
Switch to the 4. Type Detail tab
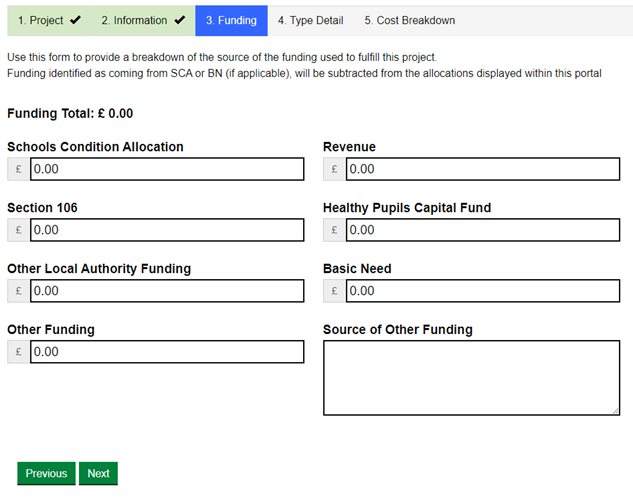click(x=309, y=20)
